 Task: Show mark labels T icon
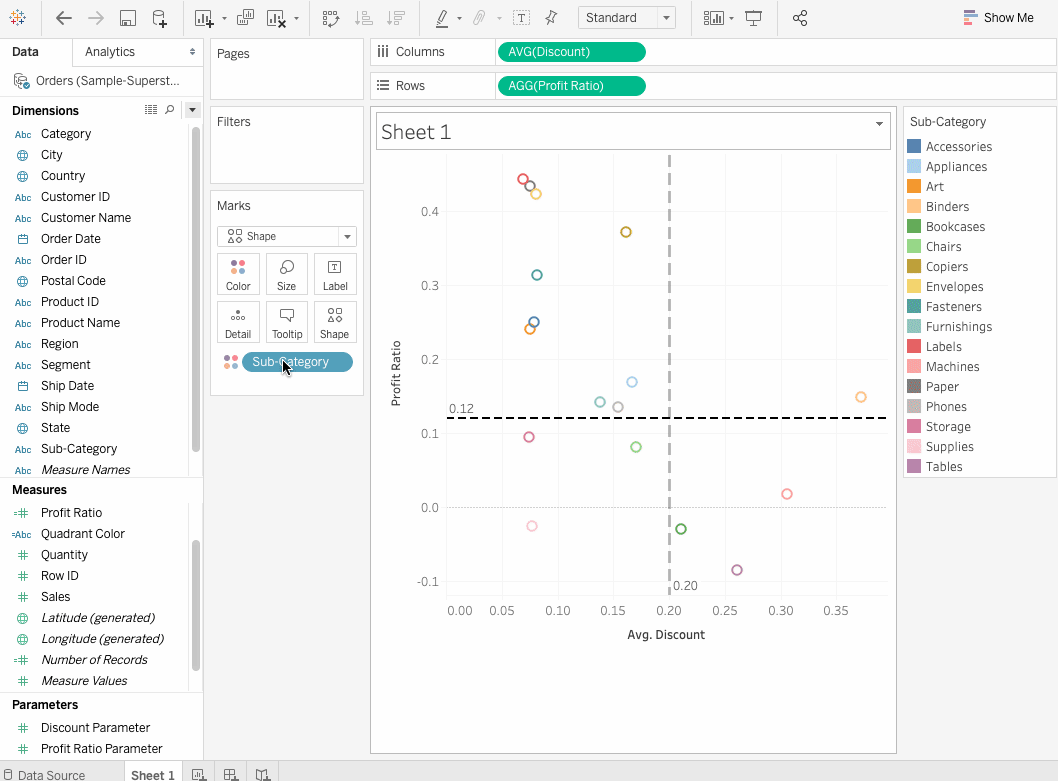point(522,18)
